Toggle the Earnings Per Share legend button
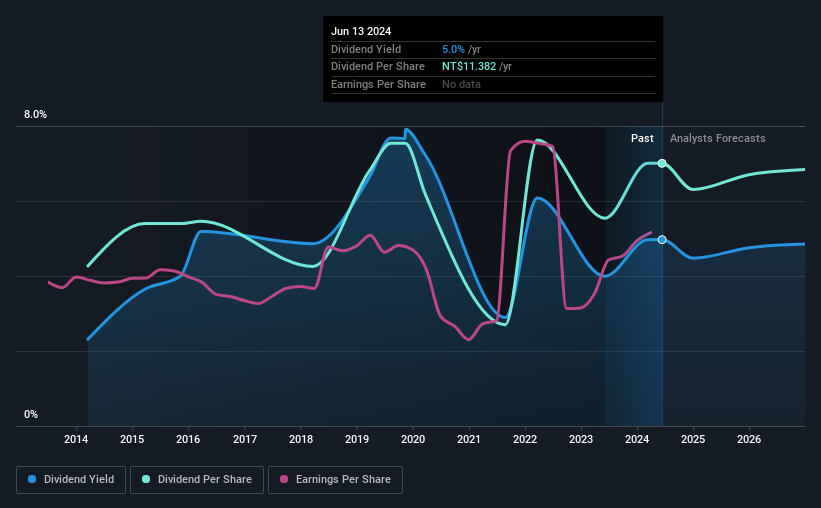This screenshot has height=508, width=821. pyautogui.click(x=335, y=480)
